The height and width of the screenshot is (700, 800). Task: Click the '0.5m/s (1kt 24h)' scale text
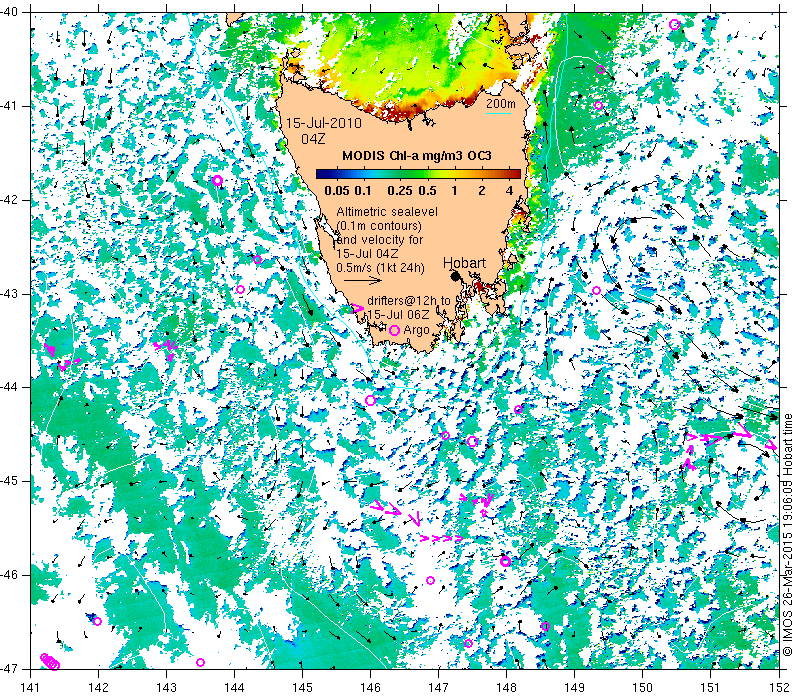coord(381,267)
